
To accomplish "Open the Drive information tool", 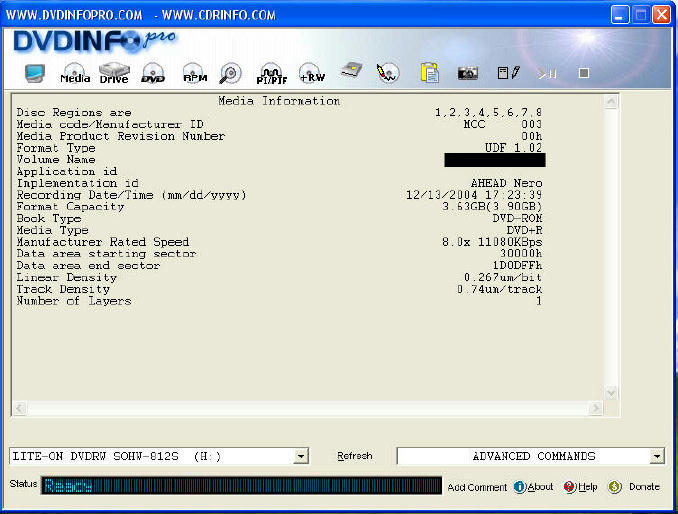I will point(114,73).
